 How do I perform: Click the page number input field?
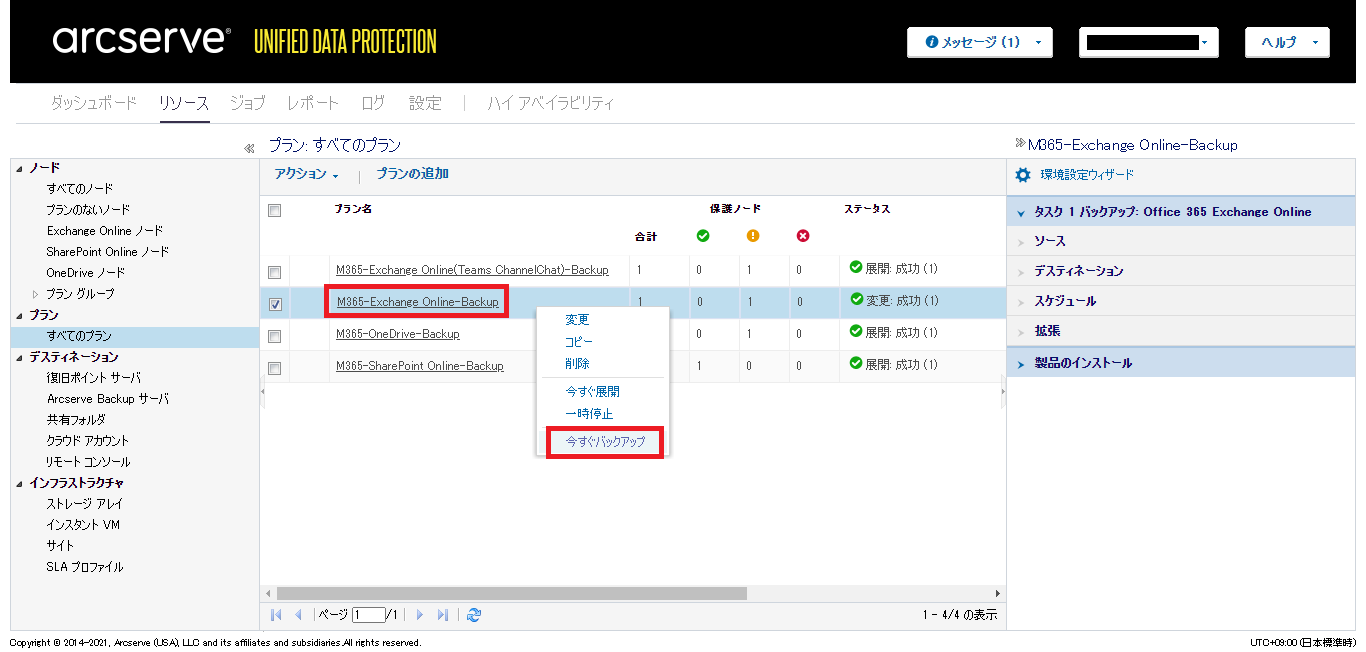(368, 615)
